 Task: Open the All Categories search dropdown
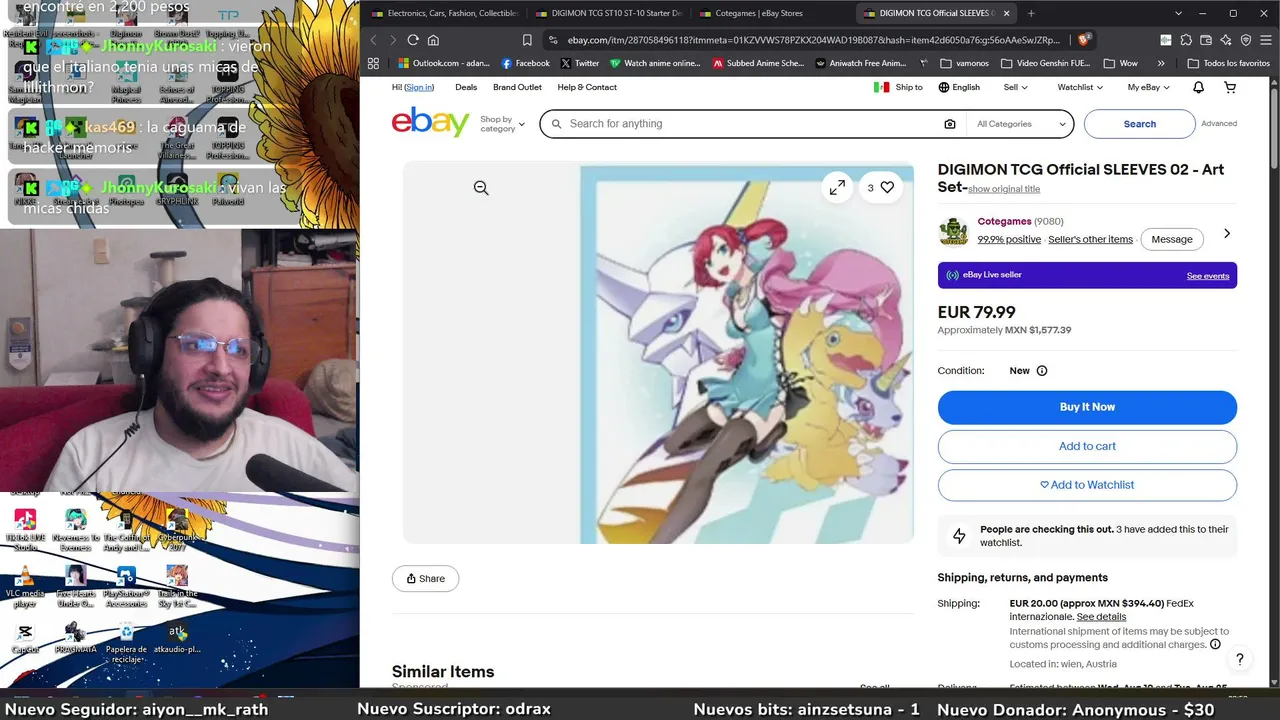[1019, 124]
